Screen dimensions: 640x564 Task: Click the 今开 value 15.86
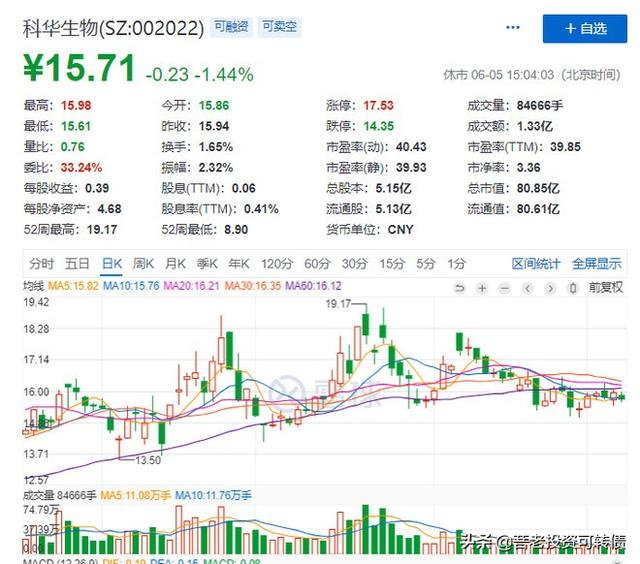pyautogui.click(x=214, y=106)
